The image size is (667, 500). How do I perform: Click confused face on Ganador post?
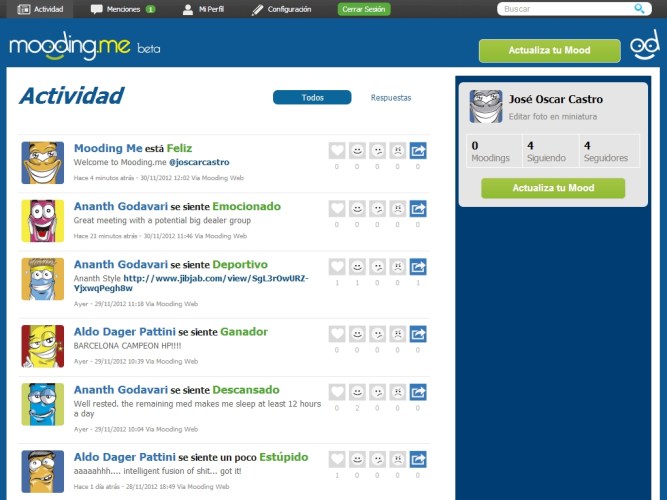pos(377,334)
